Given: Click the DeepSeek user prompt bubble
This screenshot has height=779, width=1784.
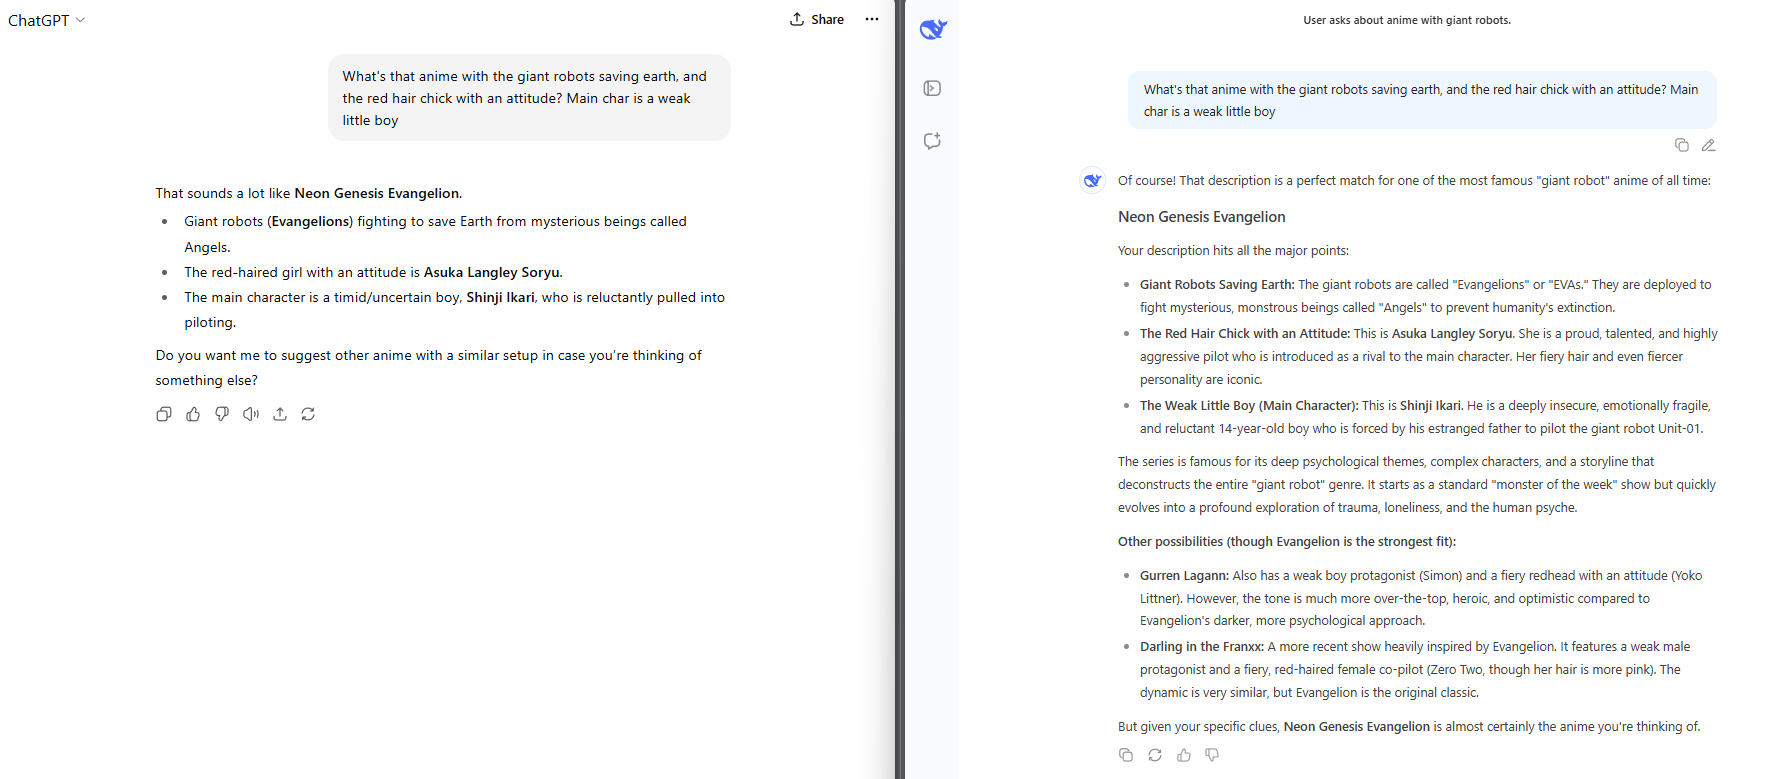Looking at the screenshot, I should [x=1422, y=100].
